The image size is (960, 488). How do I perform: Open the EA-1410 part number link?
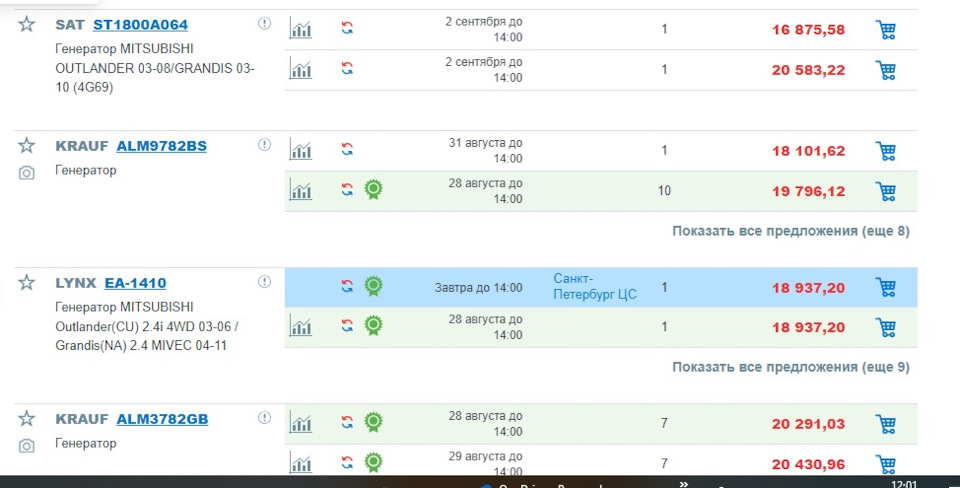tap(135, 283)
